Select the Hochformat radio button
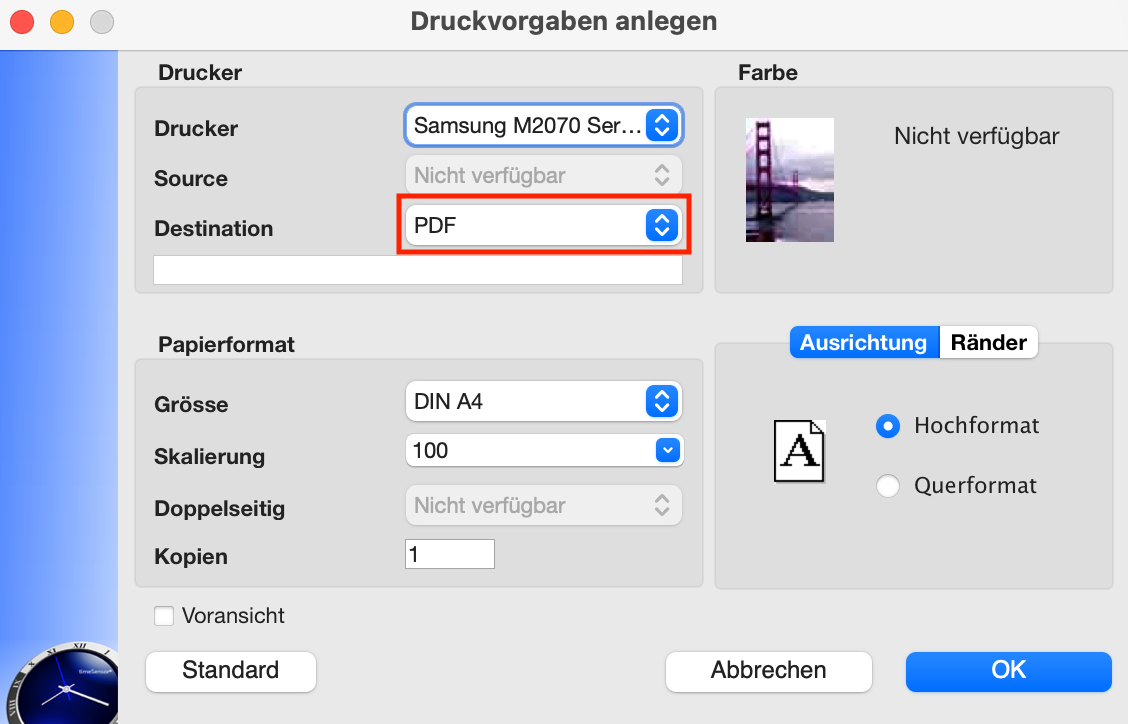The width and height of the screenshot is (1128, 724). (x=888, y=426)
